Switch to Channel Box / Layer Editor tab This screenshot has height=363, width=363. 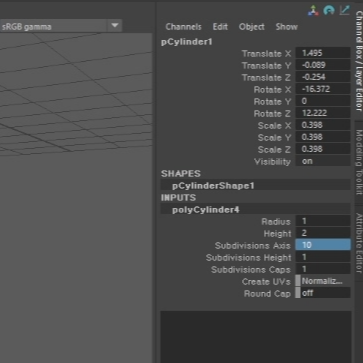pyautogui.click(x=359, y=61)
